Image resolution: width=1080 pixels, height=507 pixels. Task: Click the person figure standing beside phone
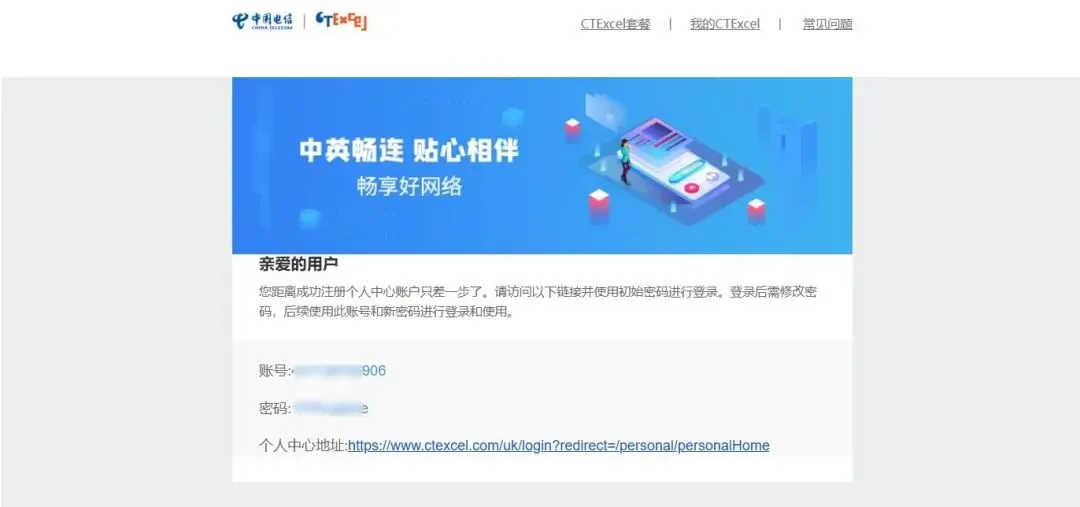coord(625,161)
